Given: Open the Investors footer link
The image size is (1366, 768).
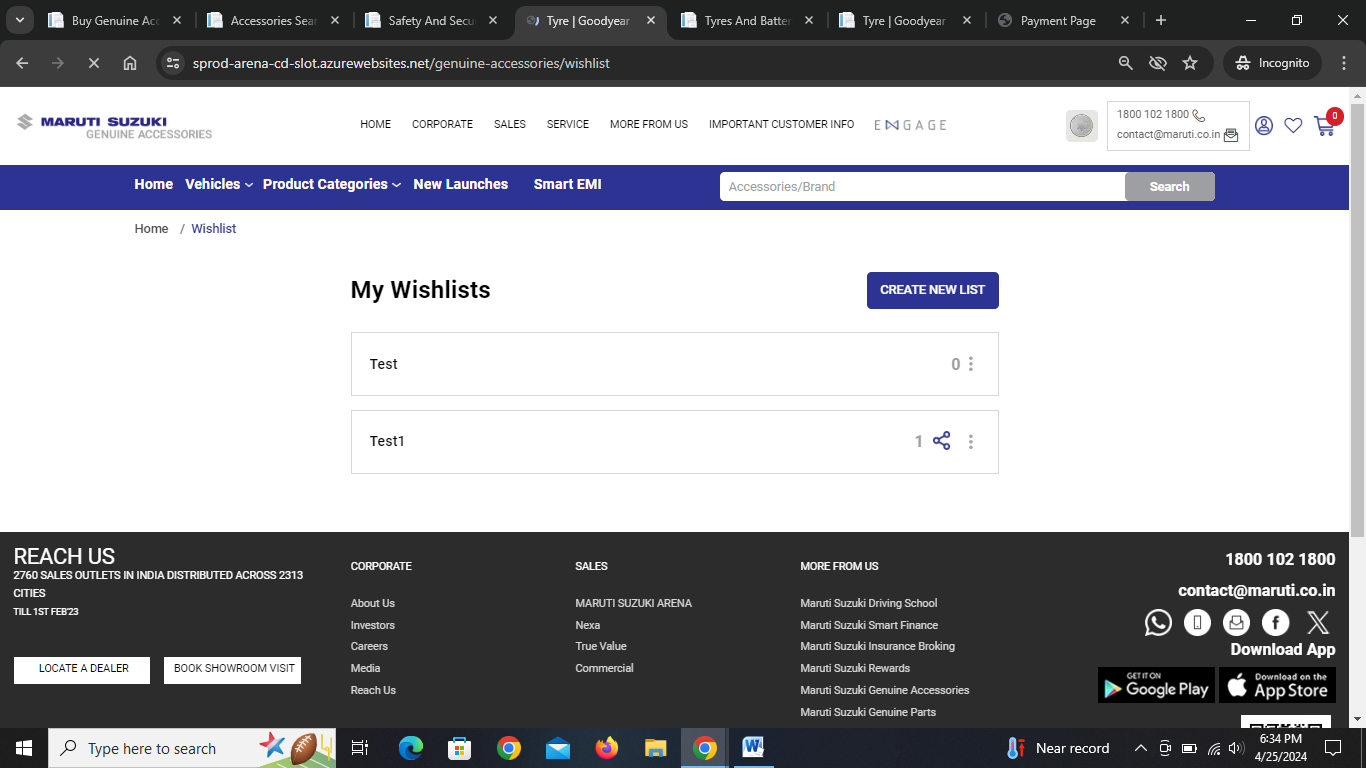Looking at the screenshot, I should pyautogui.click(x=373, y=625).
